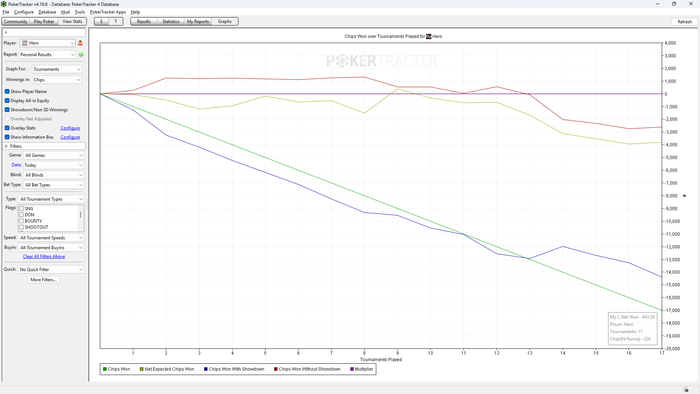The width and height of the screenshot is (700, 394).
Task: Check the SHOOTOUT flag checkbox
Action: [21, 227]
